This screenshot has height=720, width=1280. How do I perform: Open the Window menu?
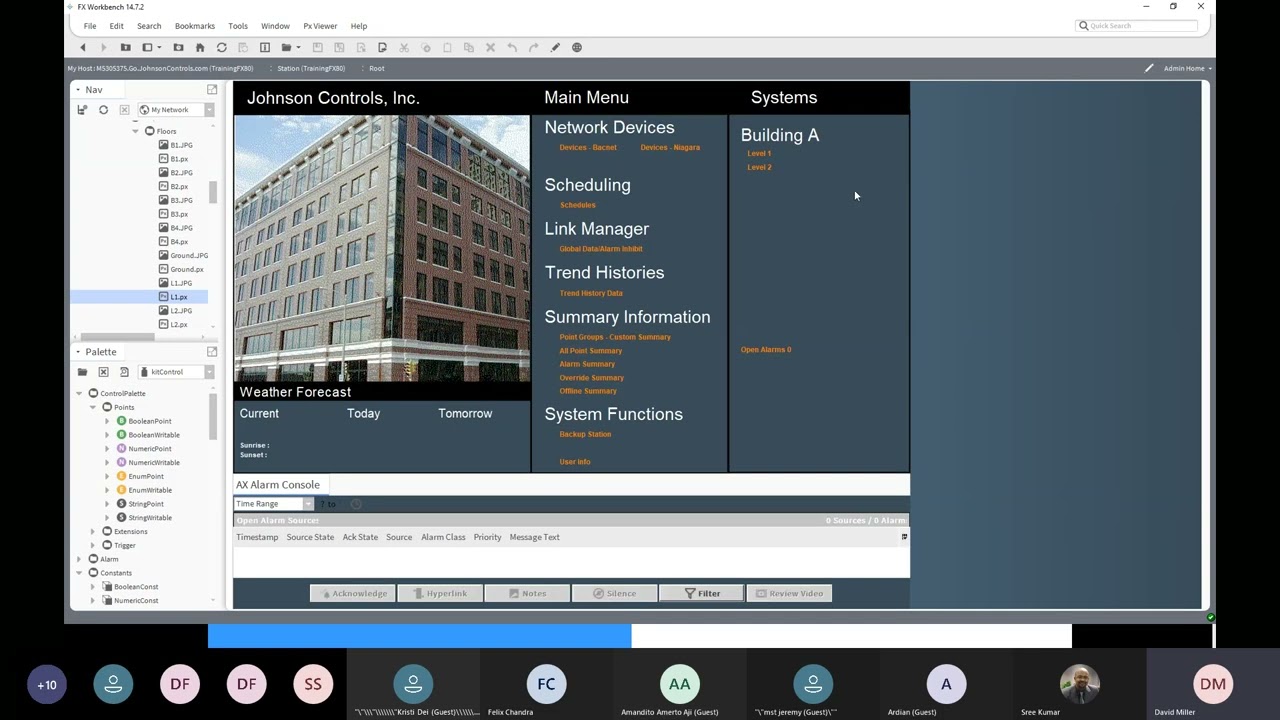275,26
